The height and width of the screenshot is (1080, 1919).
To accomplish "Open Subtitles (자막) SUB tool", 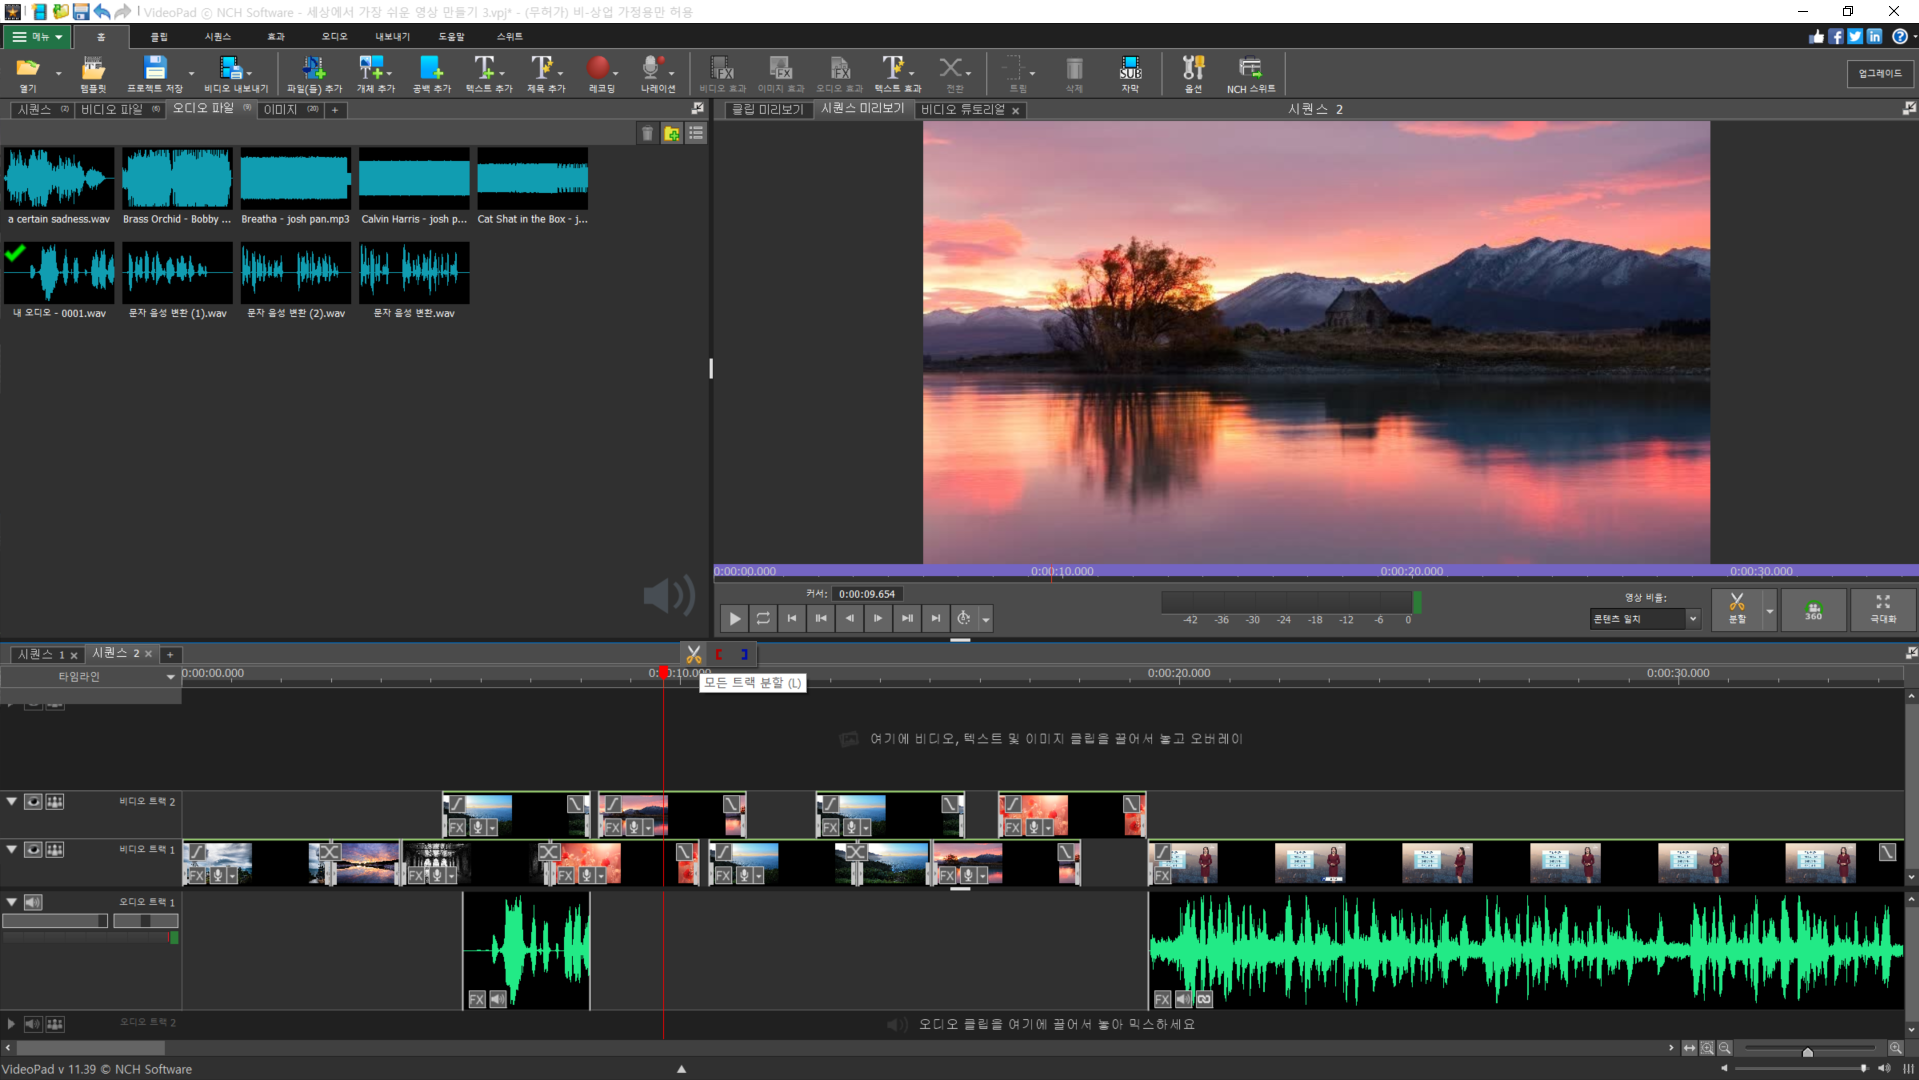I will pos(1130,73).
